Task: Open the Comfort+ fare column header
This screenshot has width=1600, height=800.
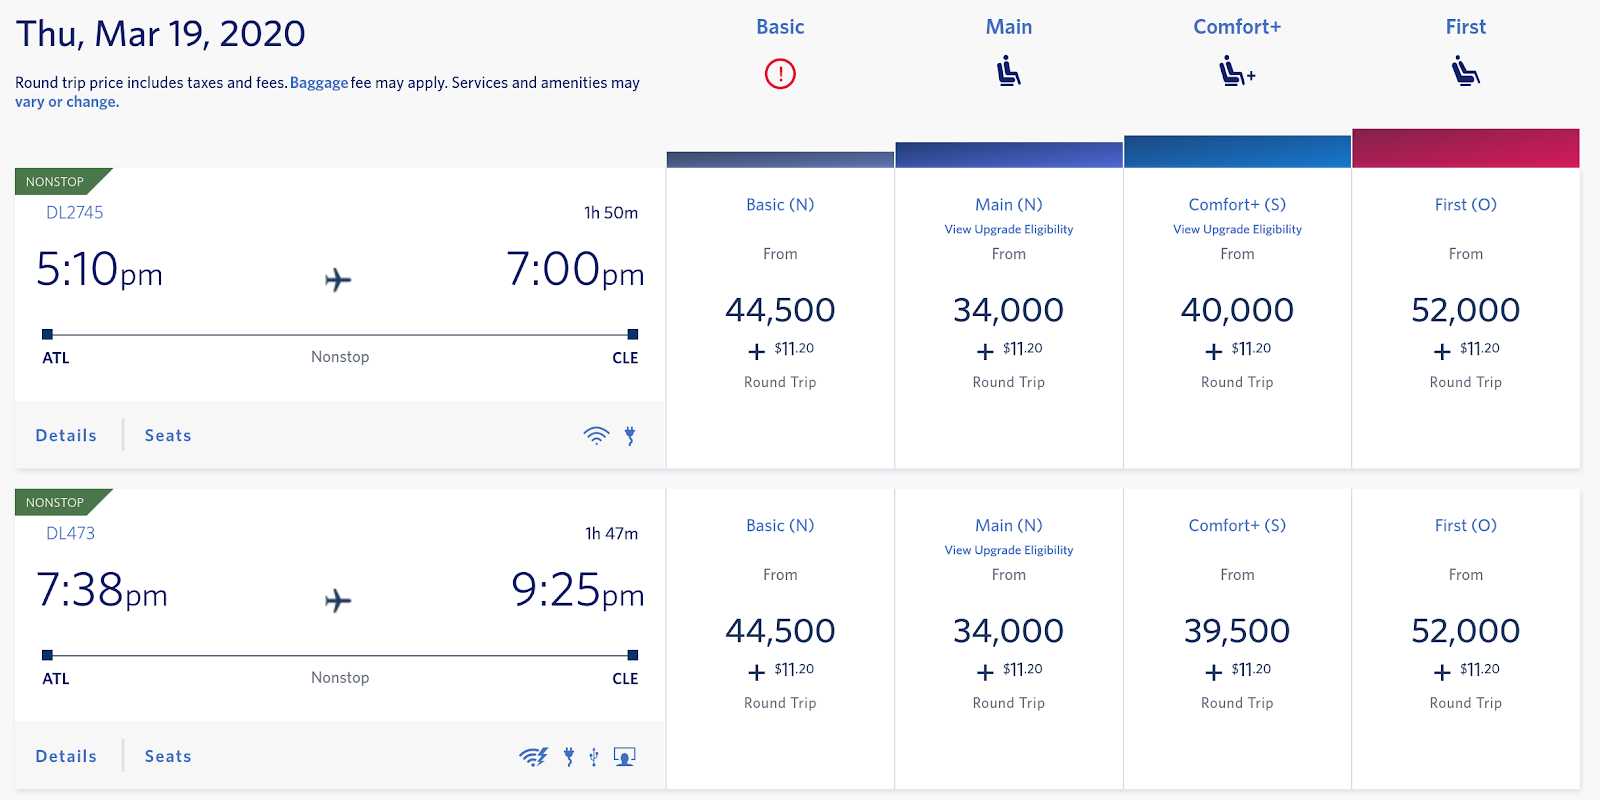Action: pyautogui.click(x=1237, y=27)
